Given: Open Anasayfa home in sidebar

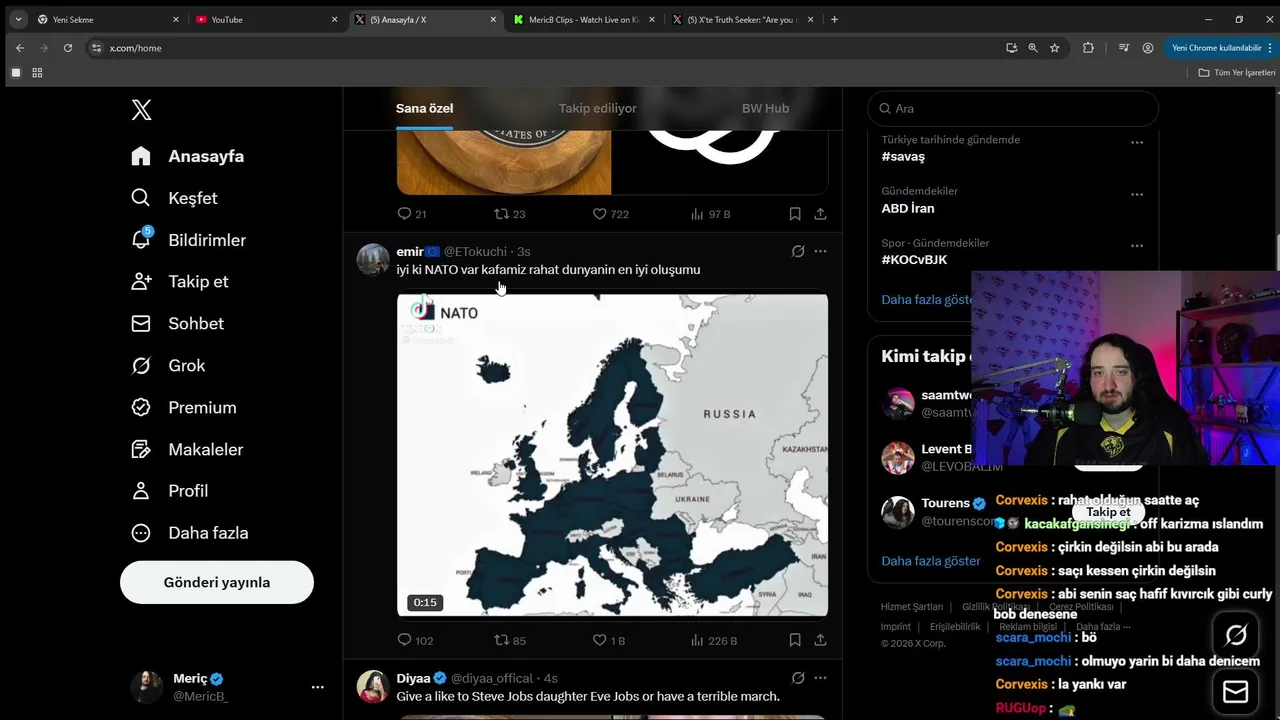Looking at the screenshot, I should point(188,156).
